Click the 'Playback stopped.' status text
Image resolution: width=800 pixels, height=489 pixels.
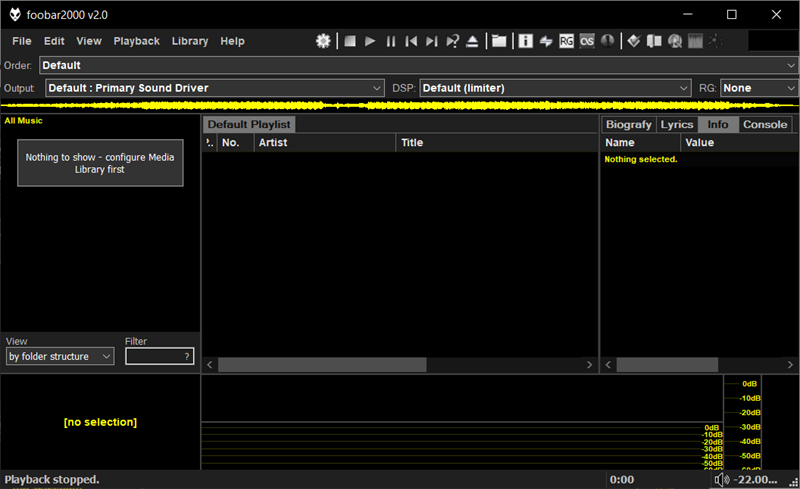[x=52, y=480]
